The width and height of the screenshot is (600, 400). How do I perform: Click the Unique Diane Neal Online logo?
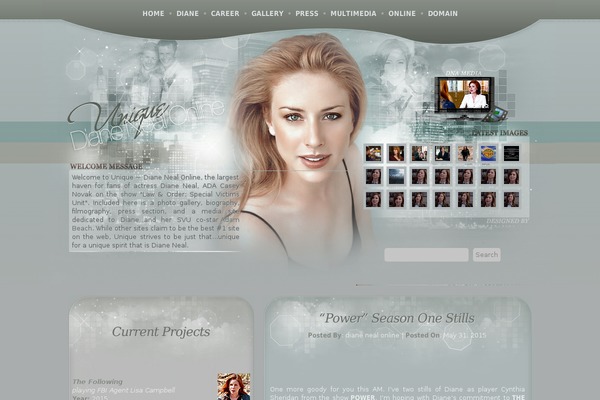click(x=145, y=124)
